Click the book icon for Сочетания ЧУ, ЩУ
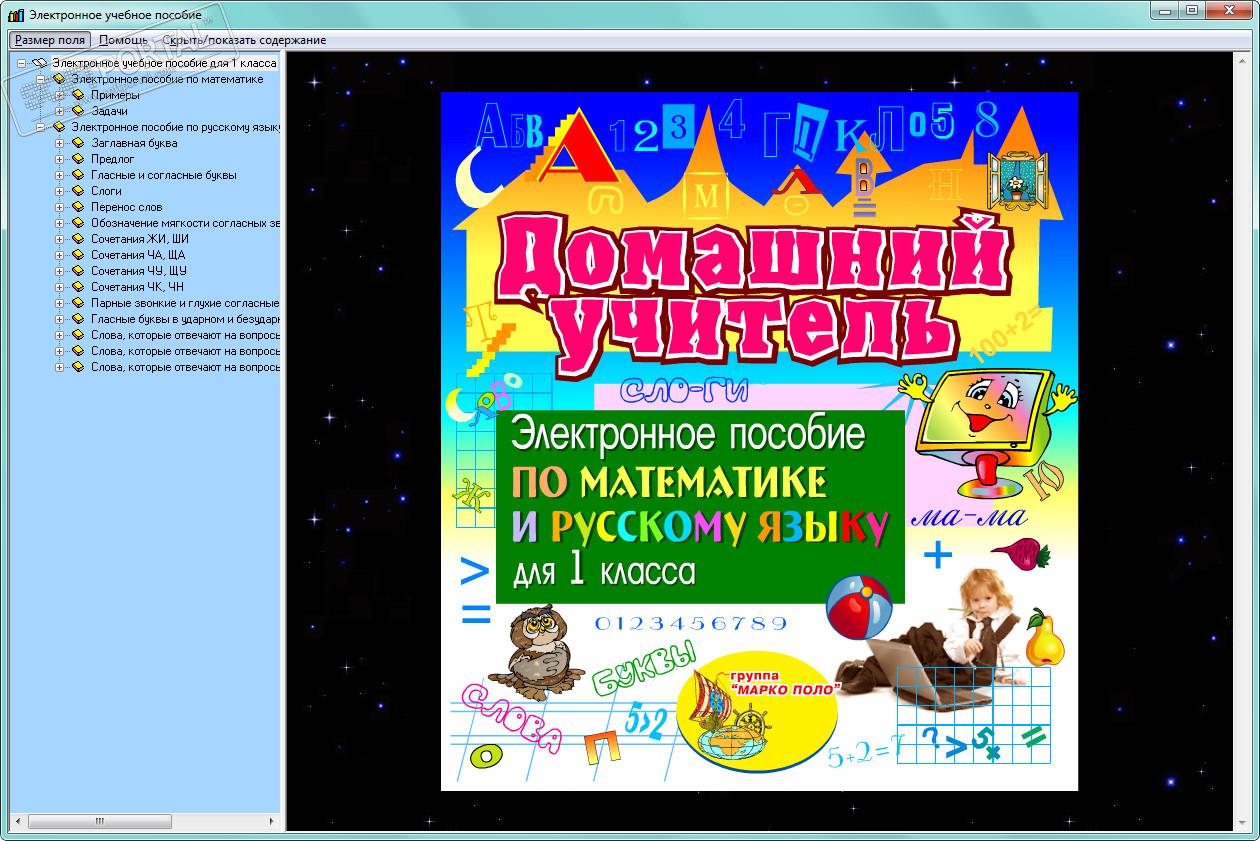This screenshot has width=1260, height=841. (x=78, y=271)
